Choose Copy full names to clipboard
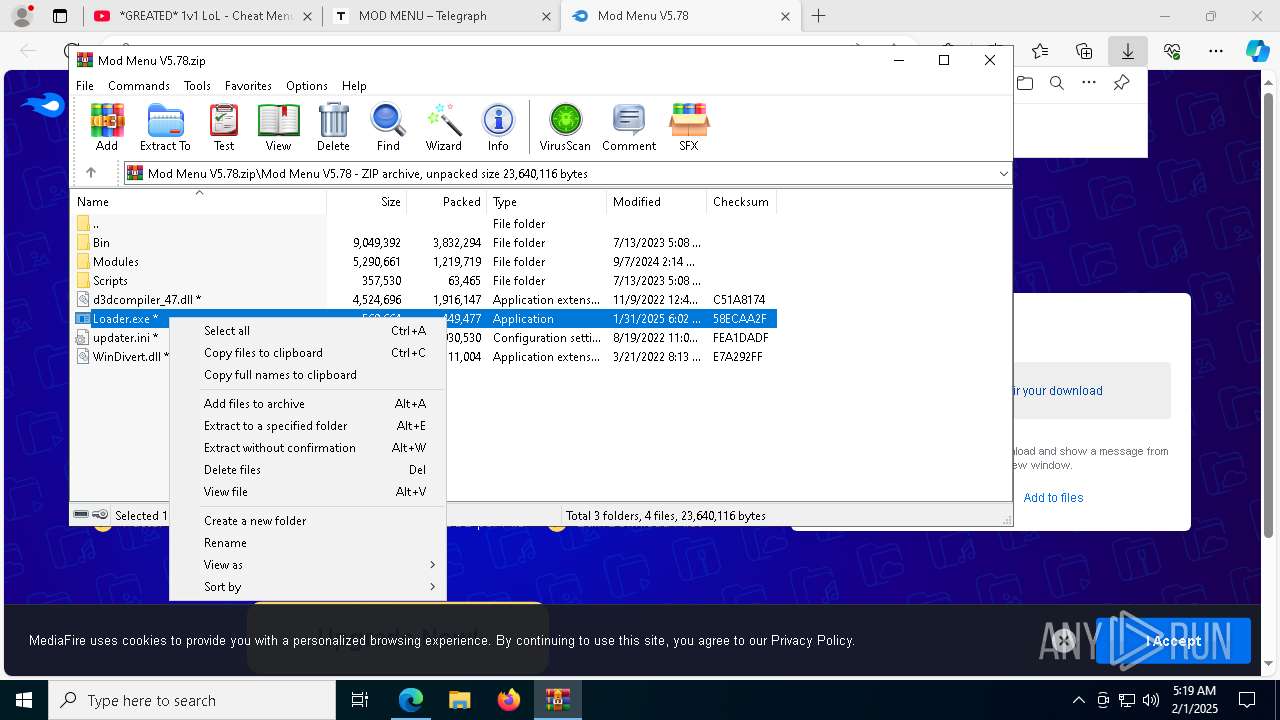This screenshot has height=720, width=1280. [308, 375]
